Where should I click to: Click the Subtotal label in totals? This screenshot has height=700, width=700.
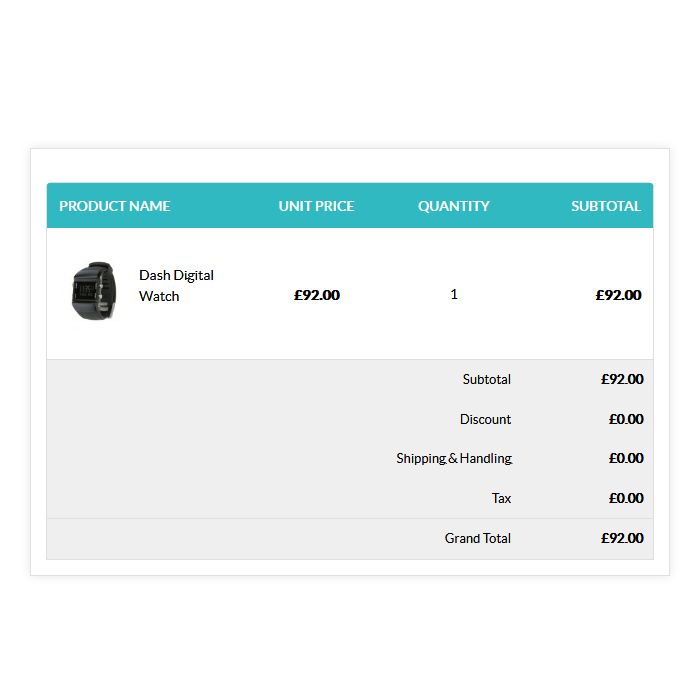point(487,379)
